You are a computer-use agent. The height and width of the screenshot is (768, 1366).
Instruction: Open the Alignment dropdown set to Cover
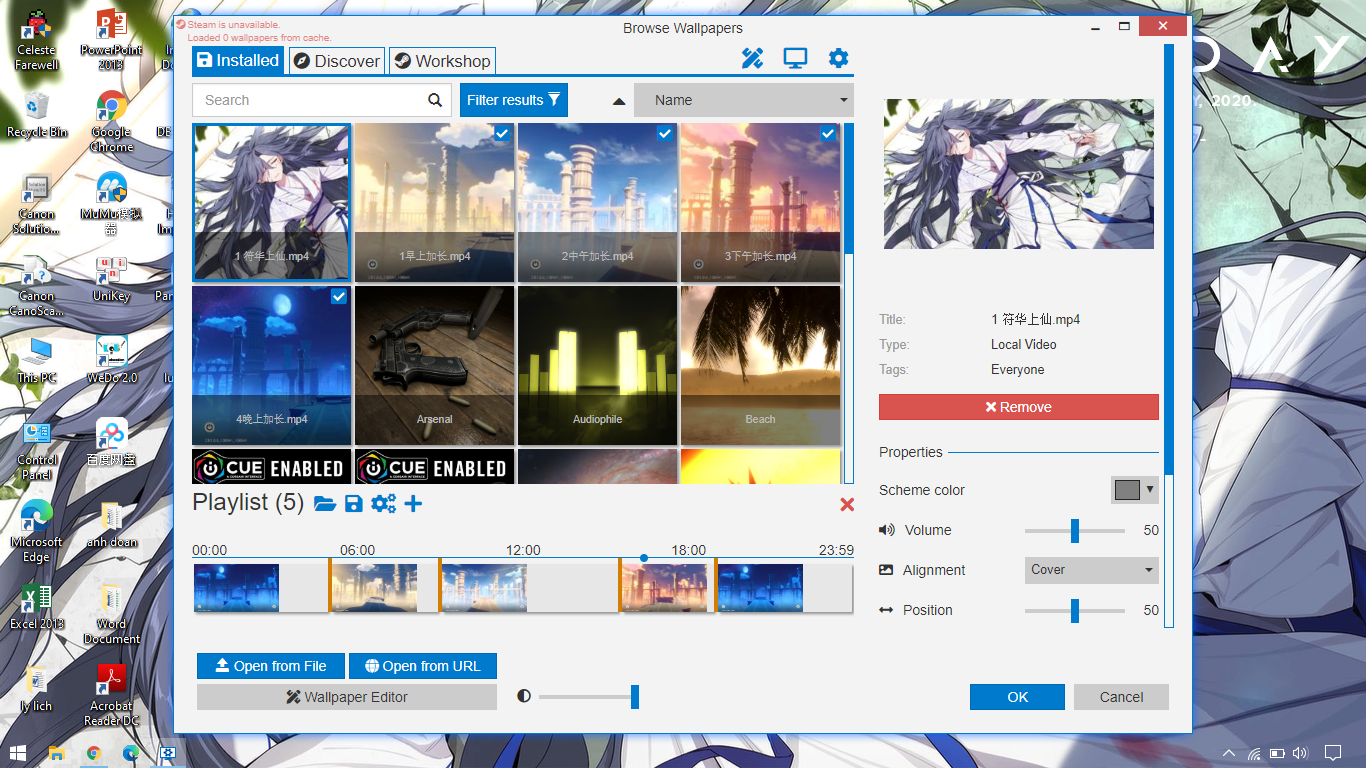tap(1091, 569)
